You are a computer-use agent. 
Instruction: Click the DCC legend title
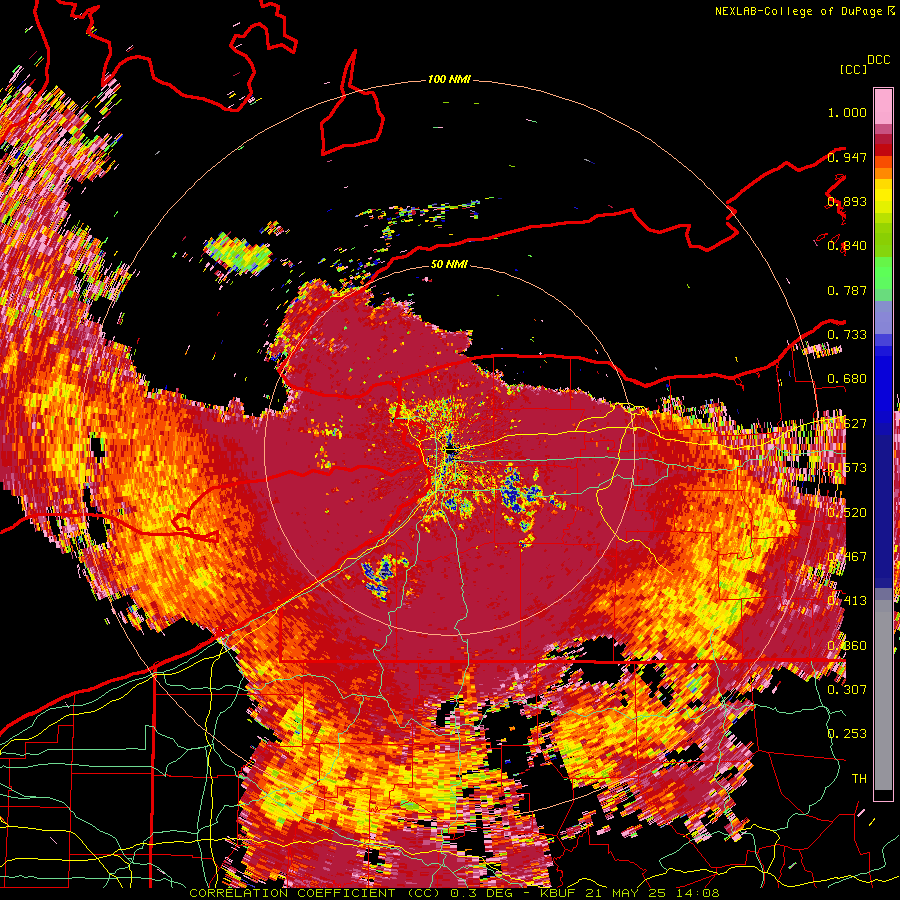878,60
